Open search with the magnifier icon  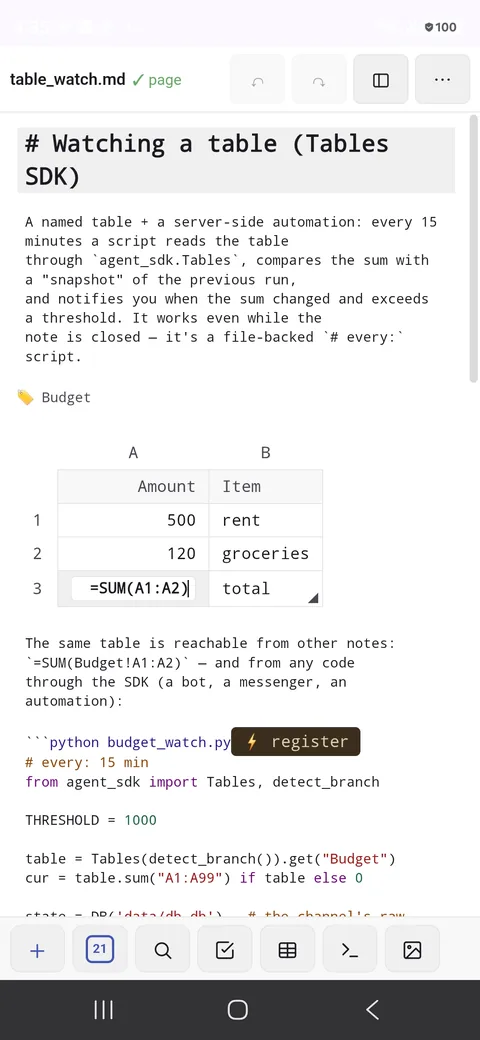coord(162,950)
